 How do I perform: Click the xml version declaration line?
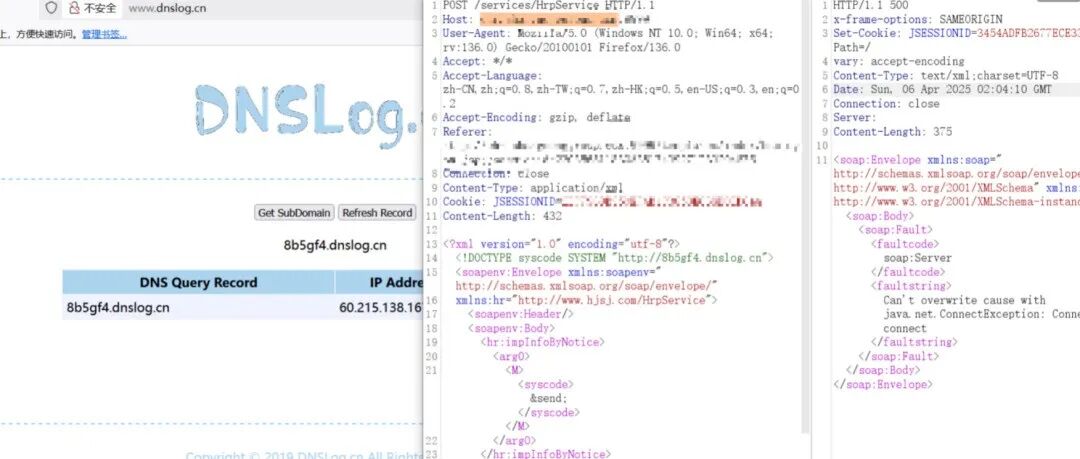561,244
